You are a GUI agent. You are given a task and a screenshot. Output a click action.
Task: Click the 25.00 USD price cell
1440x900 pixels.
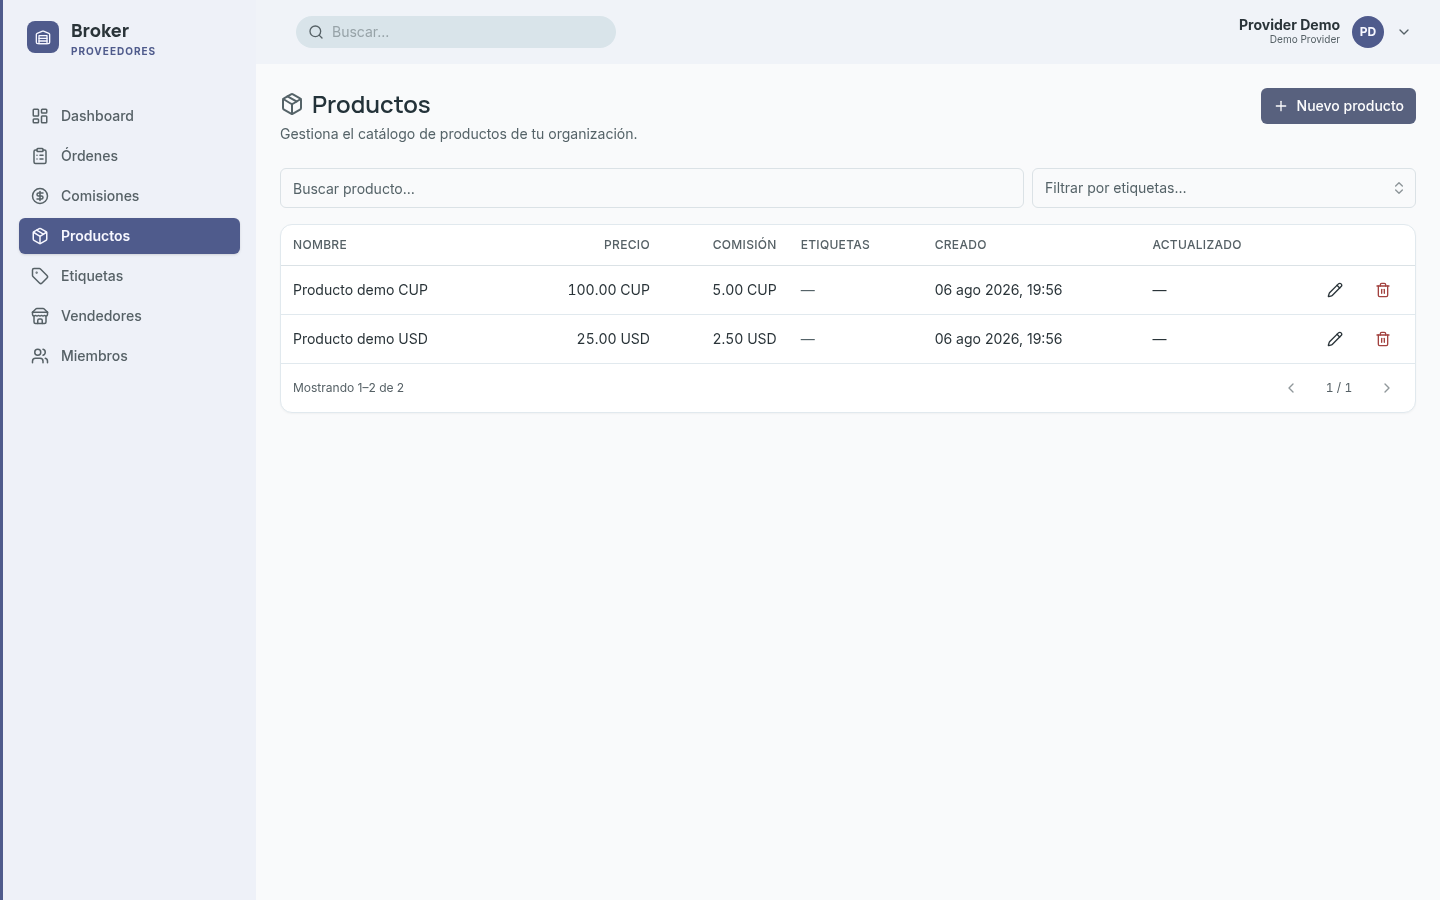(x=613, y=339)
